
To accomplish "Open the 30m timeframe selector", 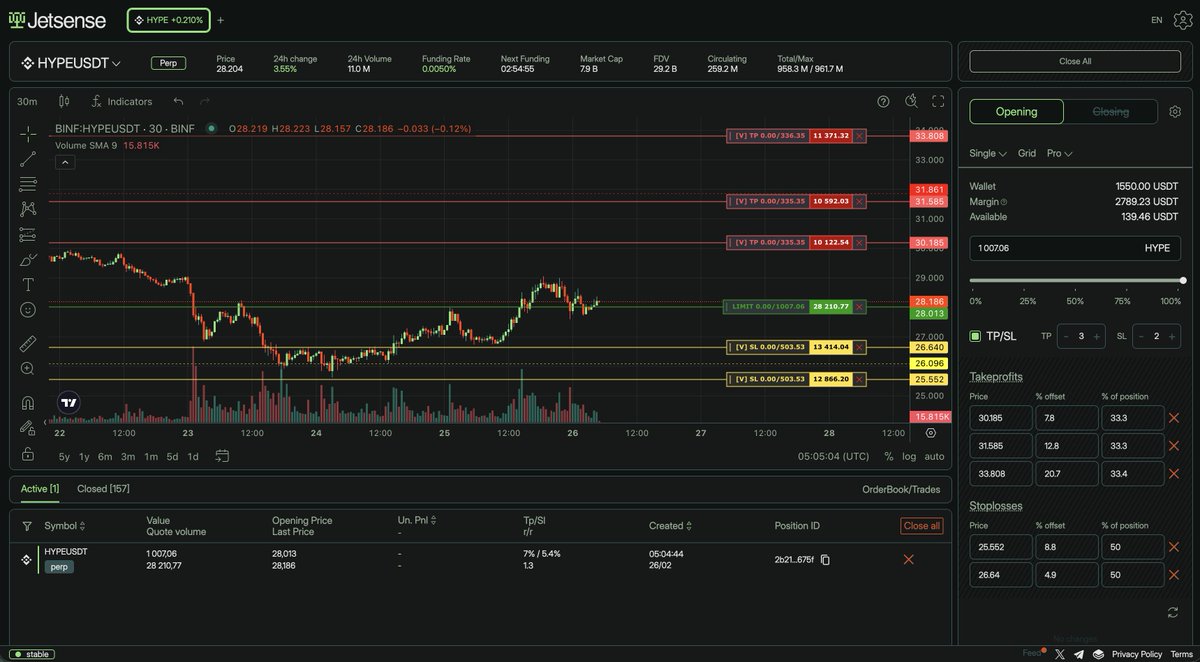I will pos(28,101).
